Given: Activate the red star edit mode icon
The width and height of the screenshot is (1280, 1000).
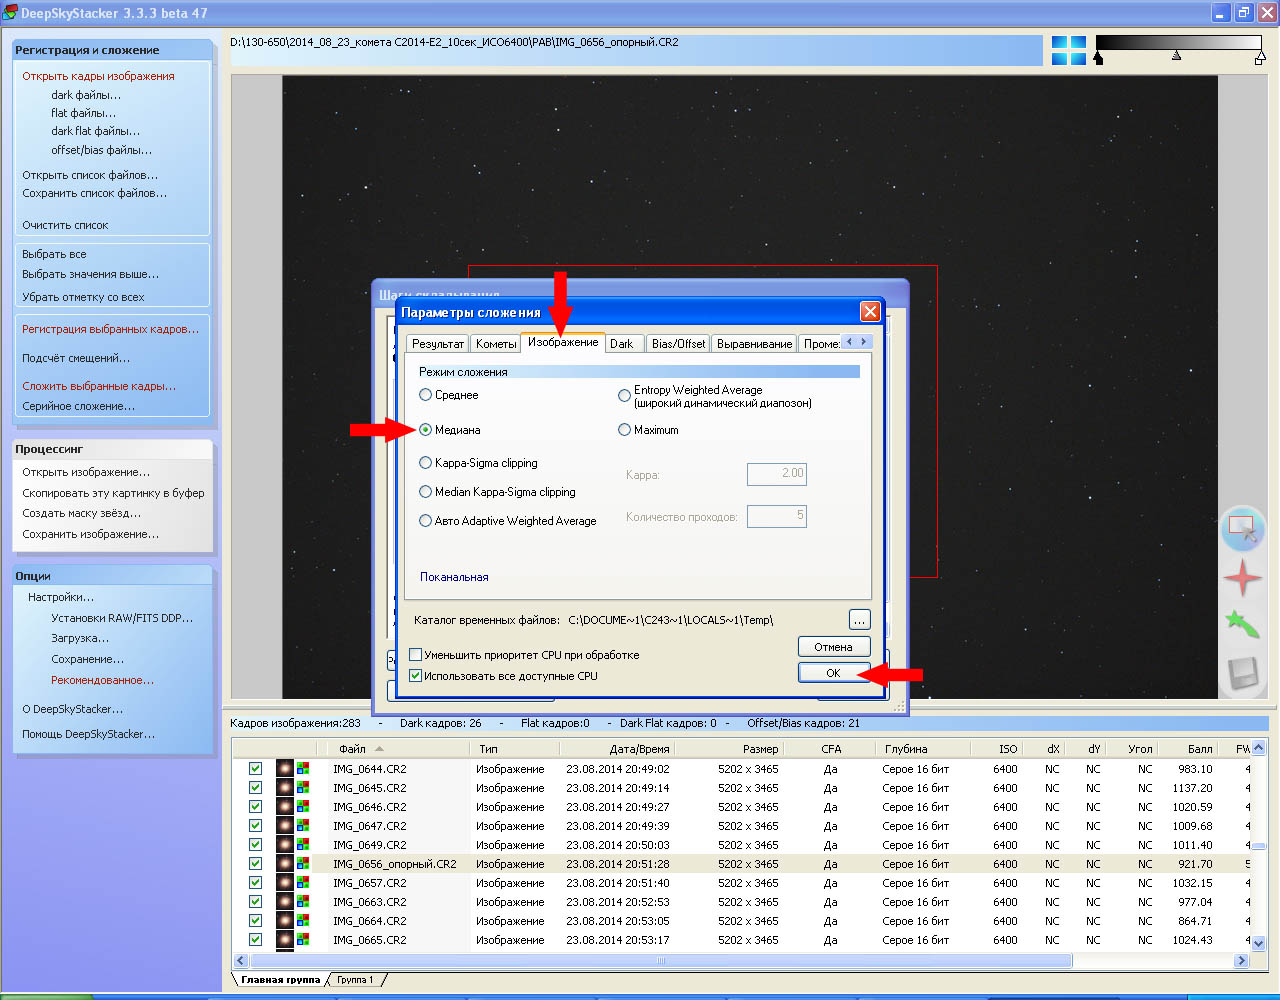Looking at the screenshot, I should [x=1242, y=578].
